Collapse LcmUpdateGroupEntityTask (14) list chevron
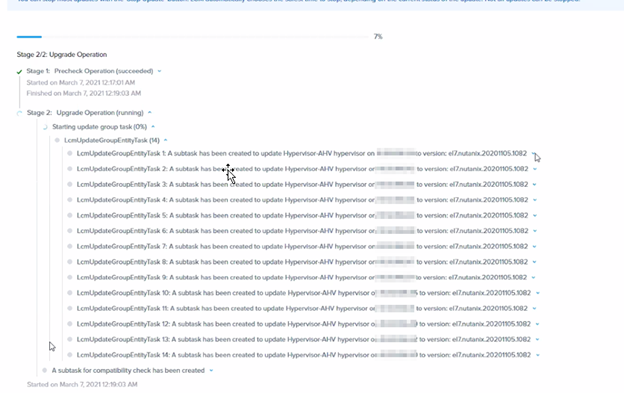 166,140
